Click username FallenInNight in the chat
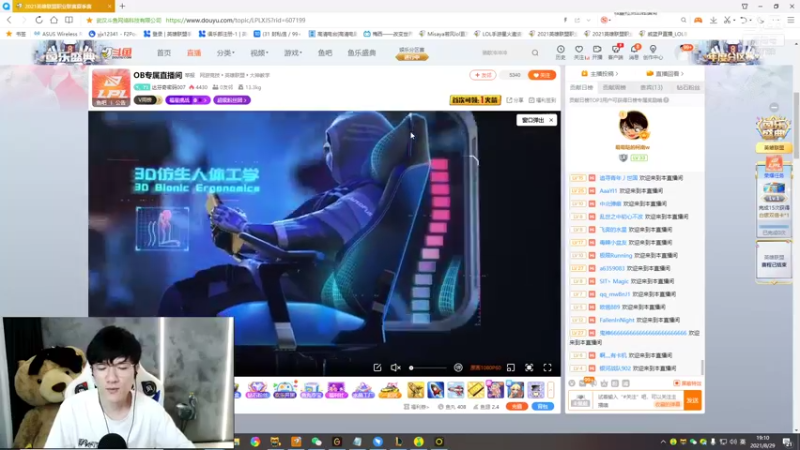The width and height of the screenshot is (800, 450). click(617, 320)
